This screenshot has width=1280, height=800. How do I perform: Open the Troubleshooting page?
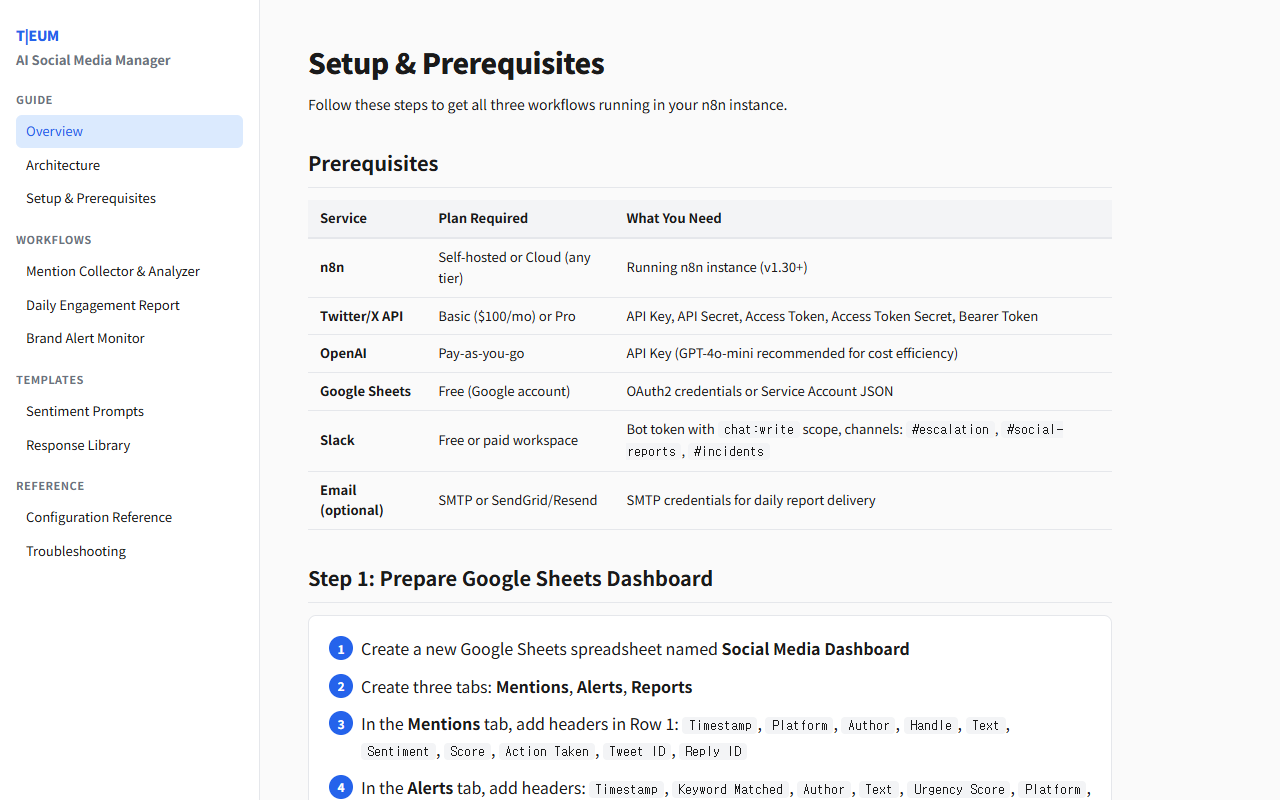point(76,551)
